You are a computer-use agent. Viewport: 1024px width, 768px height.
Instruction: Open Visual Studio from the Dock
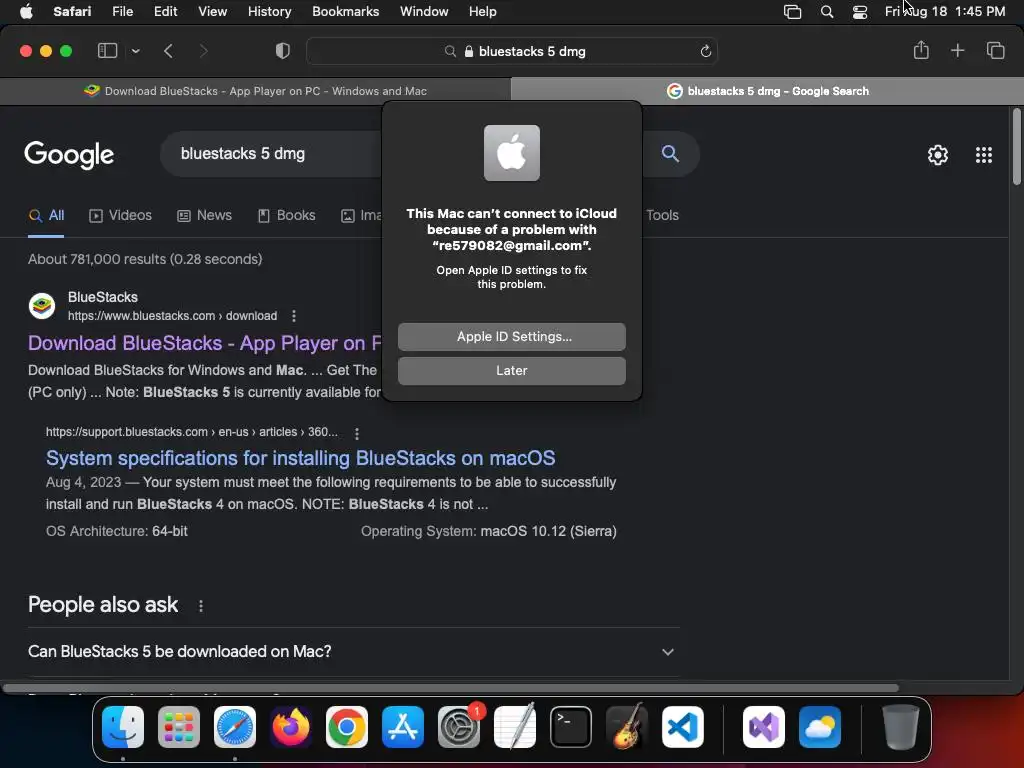coord(764,727)
